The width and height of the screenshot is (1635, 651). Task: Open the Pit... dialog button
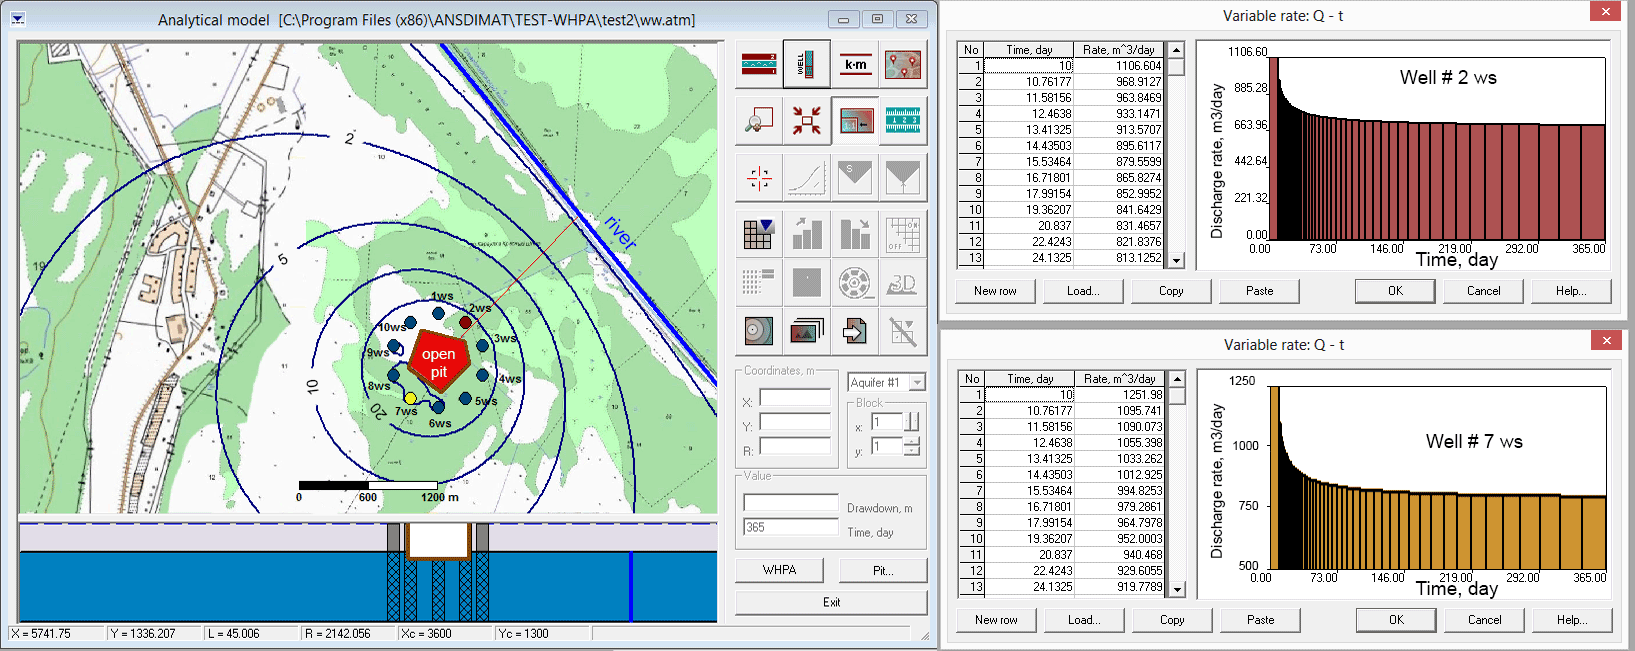pos(883,570)
